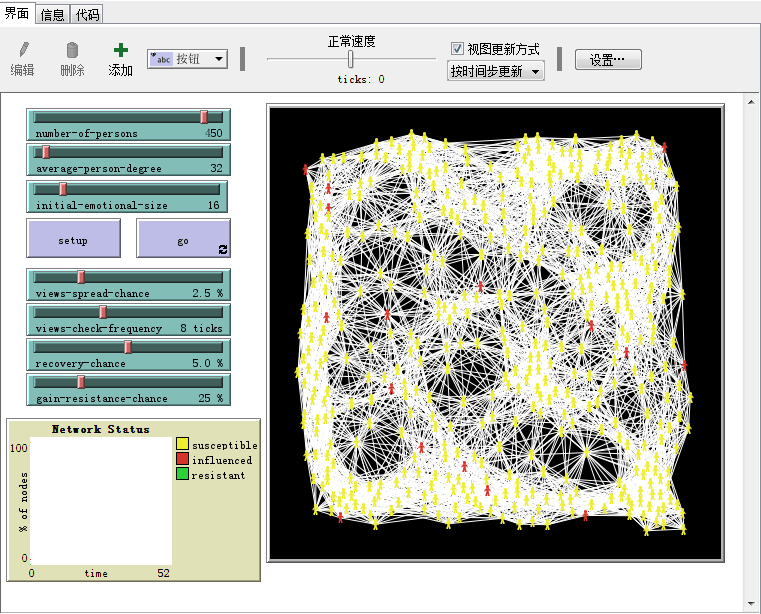Click the speed slider handle
Screen dimensions: 761x614
point(350,60)
